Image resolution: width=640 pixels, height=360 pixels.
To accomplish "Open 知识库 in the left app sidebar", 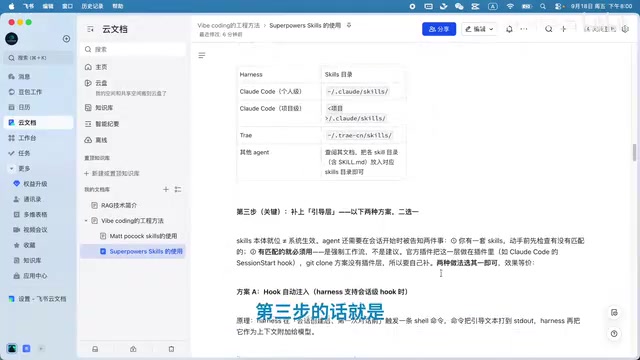I will [x=27, y=260].
